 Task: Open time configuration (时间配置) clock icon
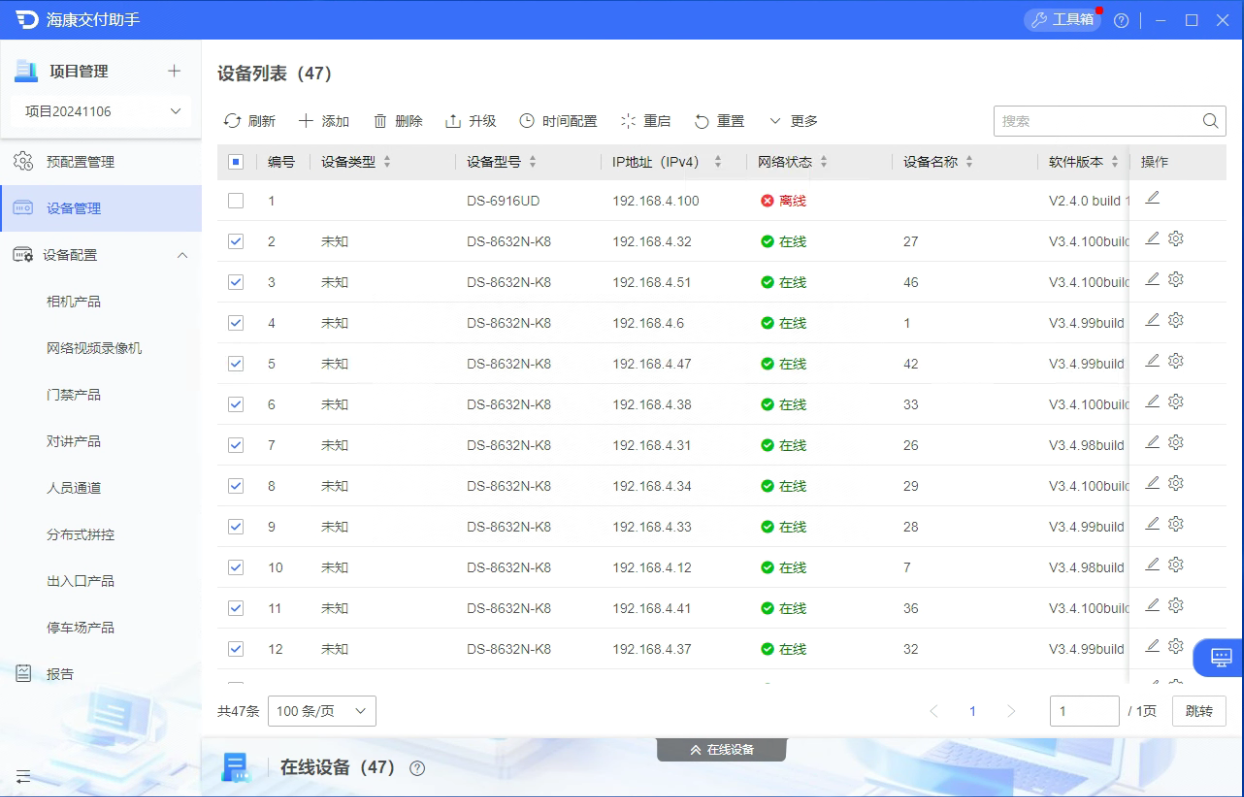527,121
